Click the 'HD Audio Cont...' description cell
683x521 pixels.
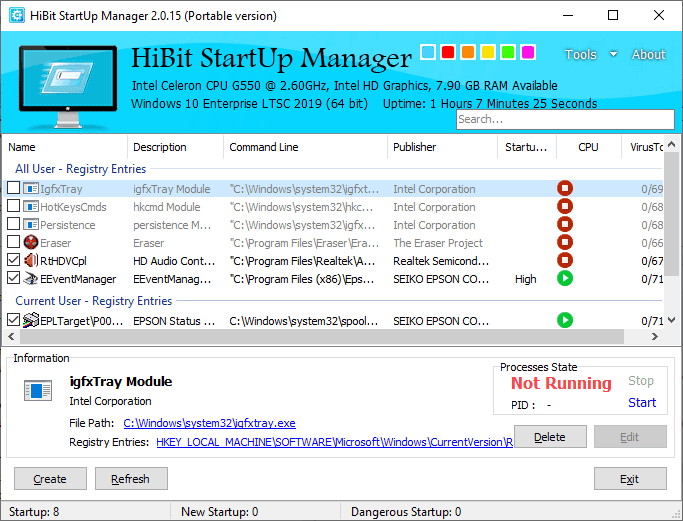point(174,261)
